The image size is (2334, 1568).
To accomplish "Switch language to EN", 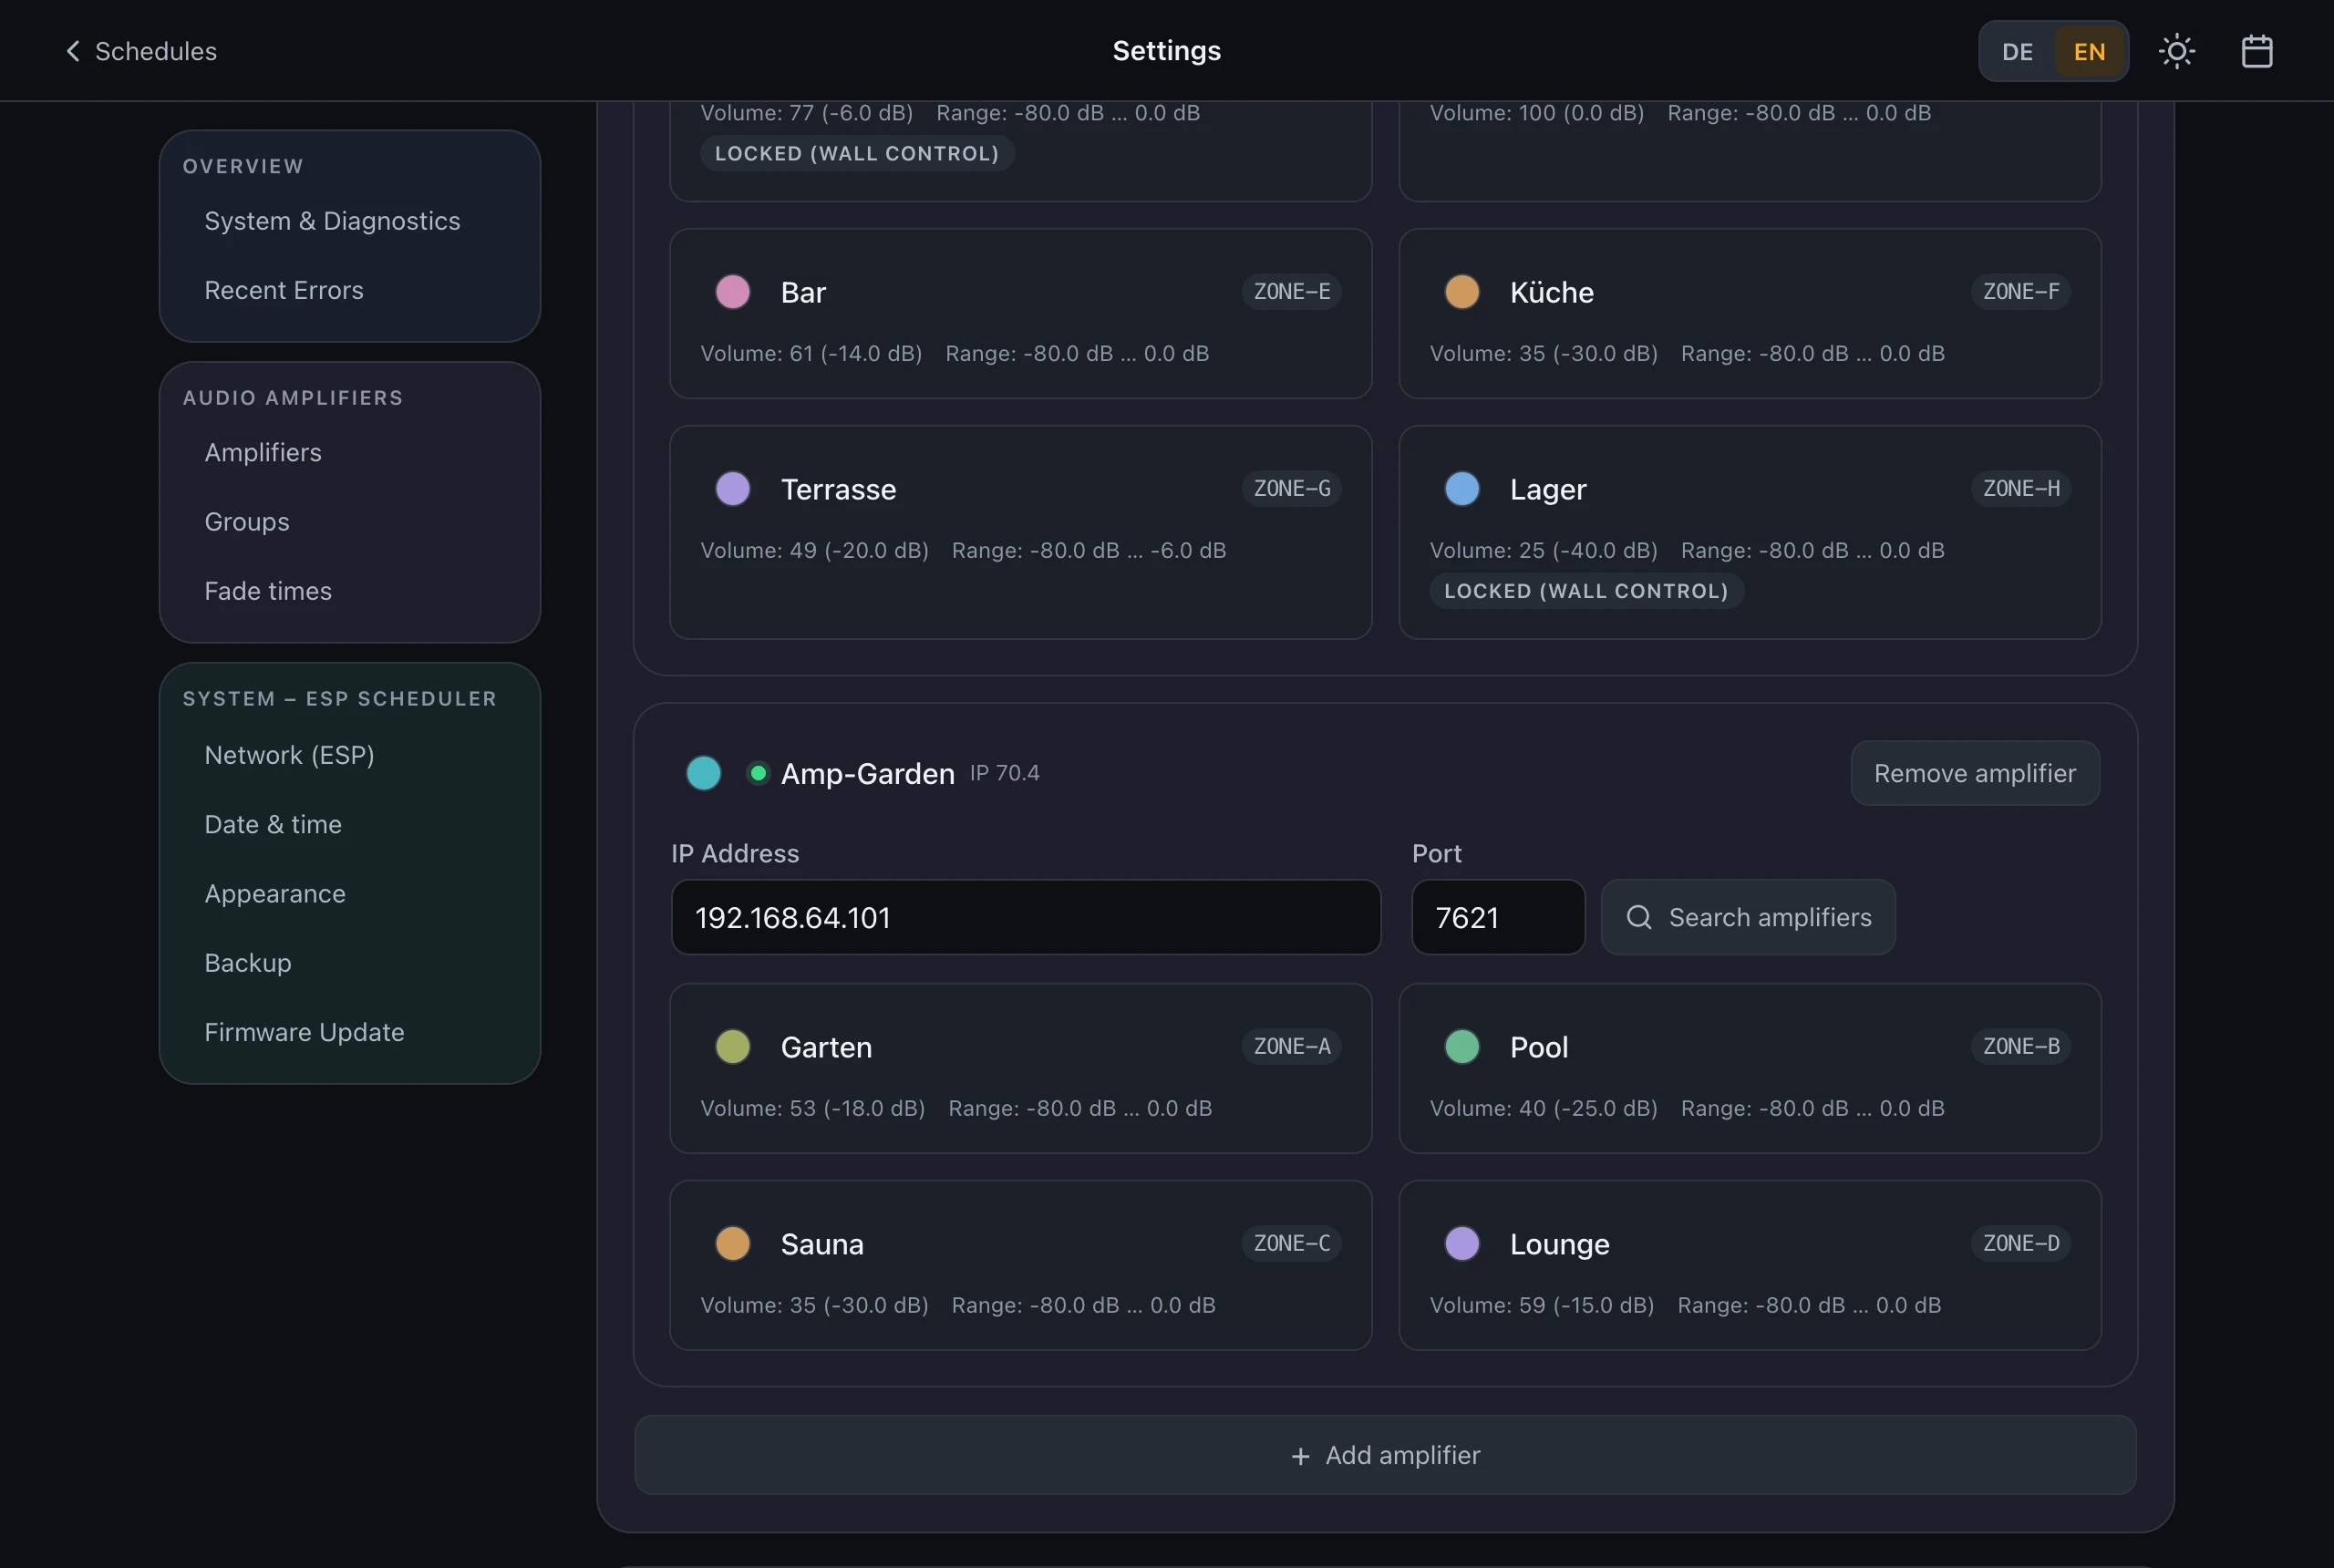I will click(x=2089, y=51).
